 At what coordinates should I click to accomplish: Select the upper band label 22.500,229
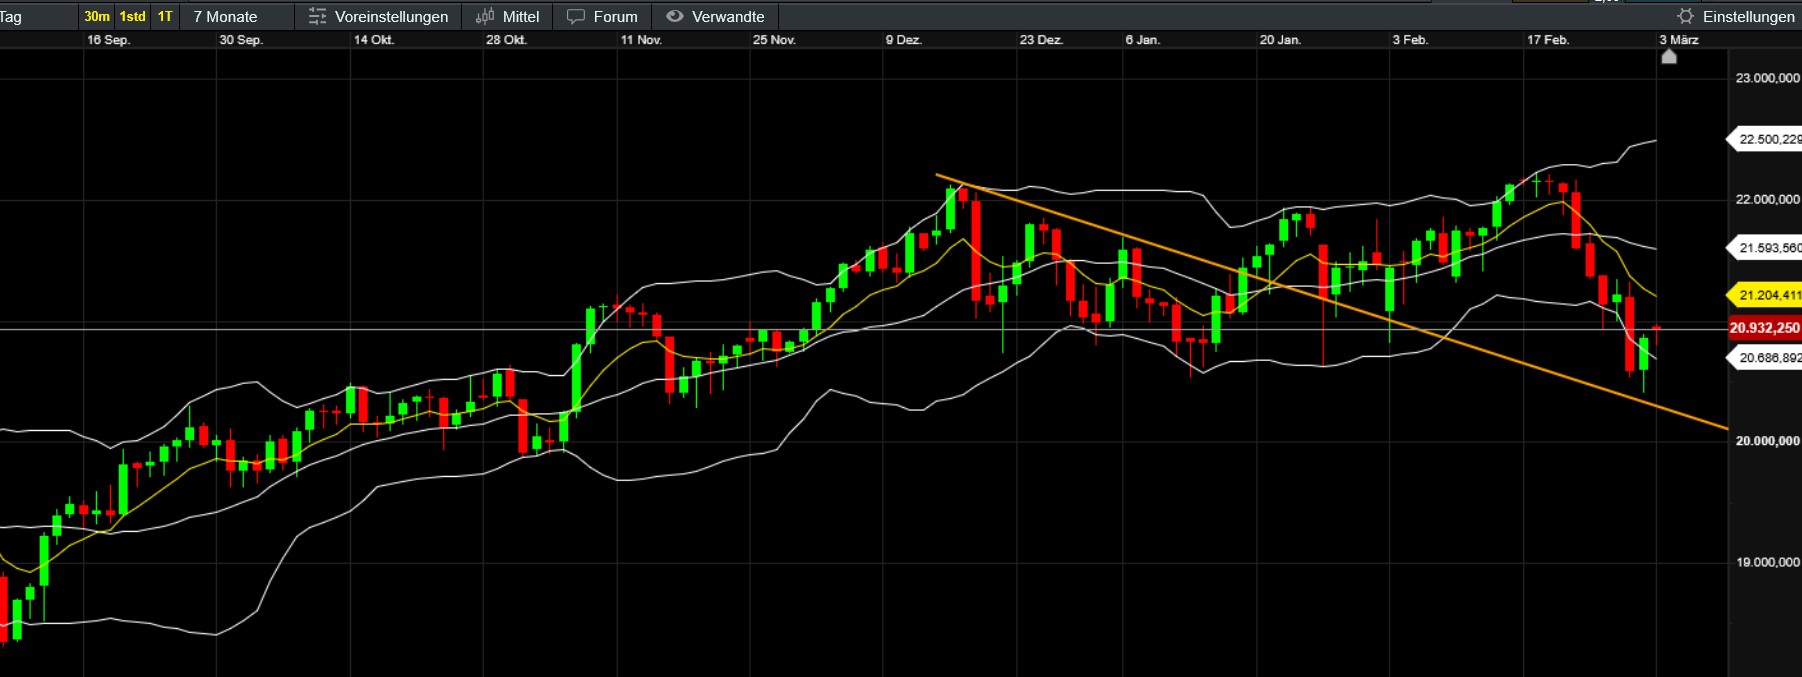(x=1765, y=139)
